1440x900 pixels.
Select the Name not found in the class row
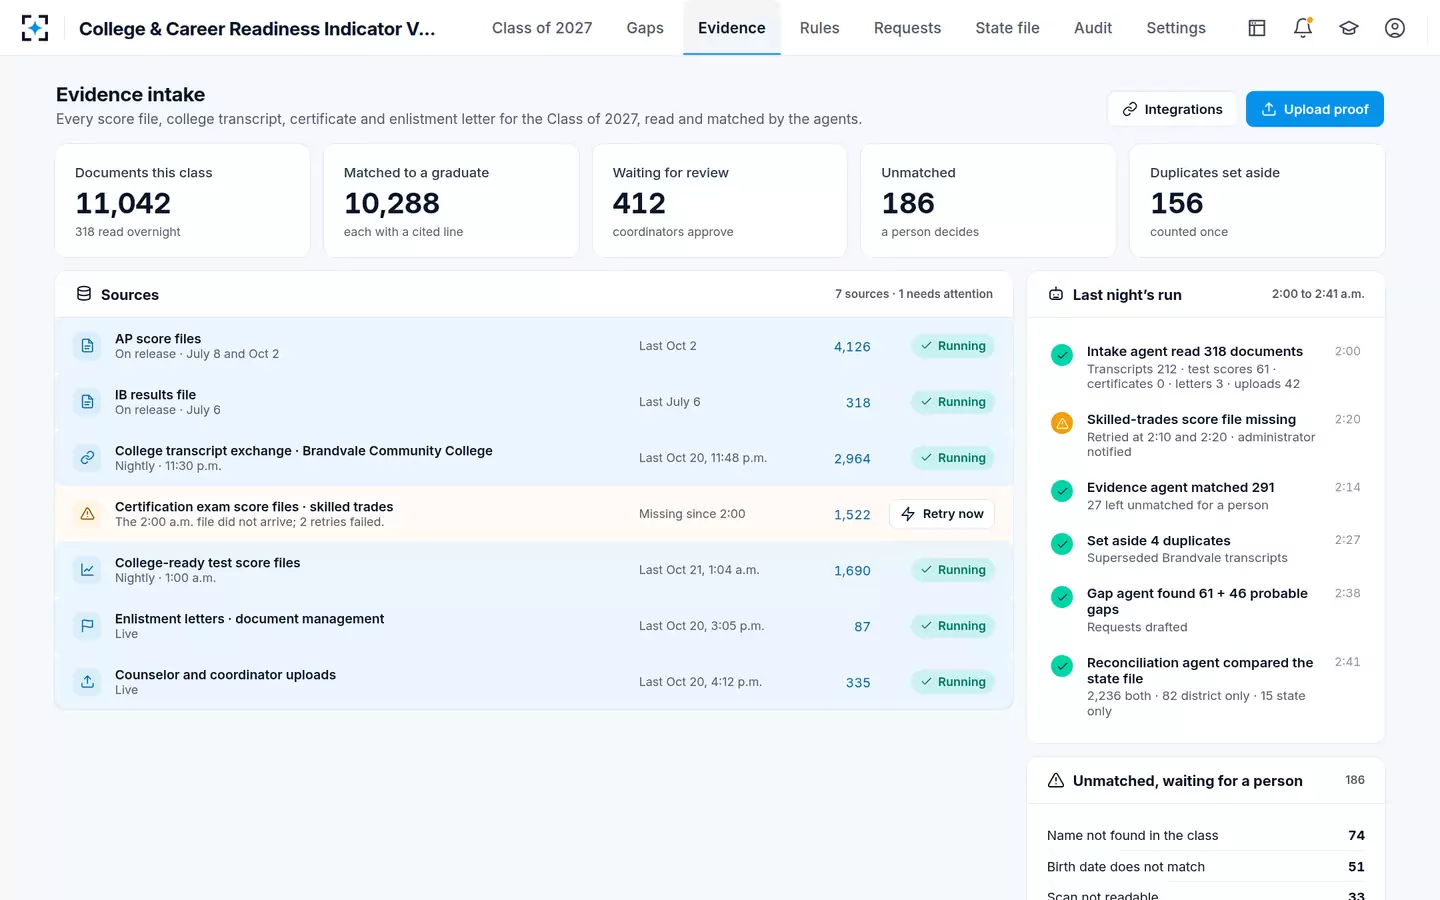(1206, 835)
